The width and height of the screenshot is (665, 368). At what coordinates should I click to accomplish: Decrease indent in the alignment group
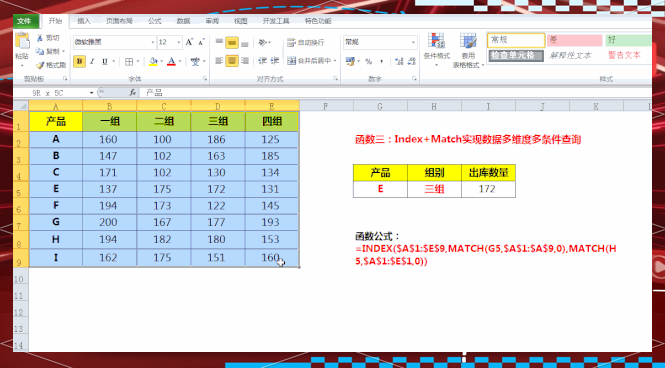pyautogui.click(x=262, y=61)
